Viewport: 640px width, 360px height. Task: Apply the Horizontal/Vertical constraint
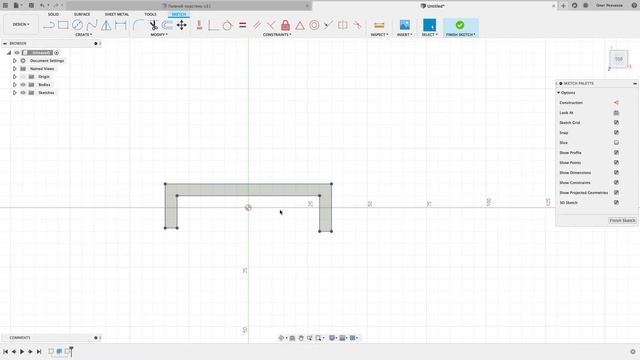199,25
